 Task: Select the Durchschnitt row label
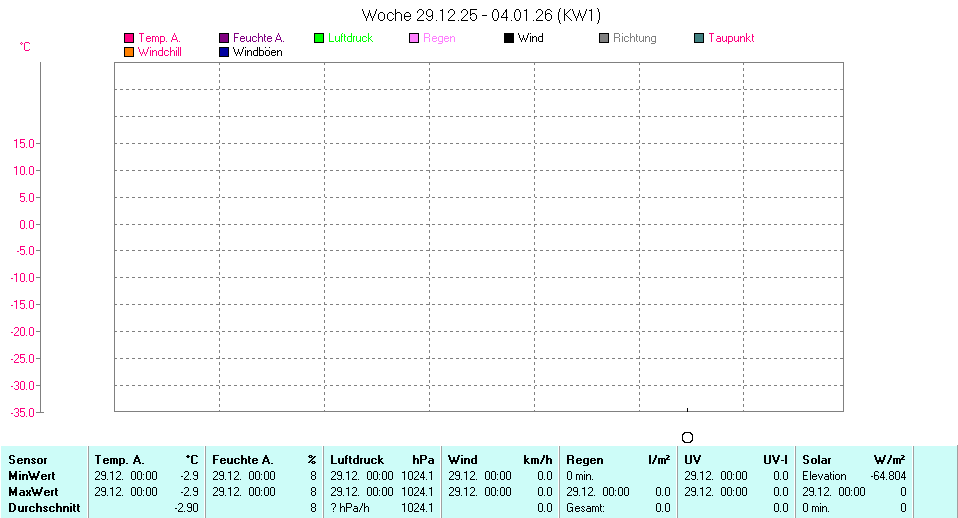43,508
